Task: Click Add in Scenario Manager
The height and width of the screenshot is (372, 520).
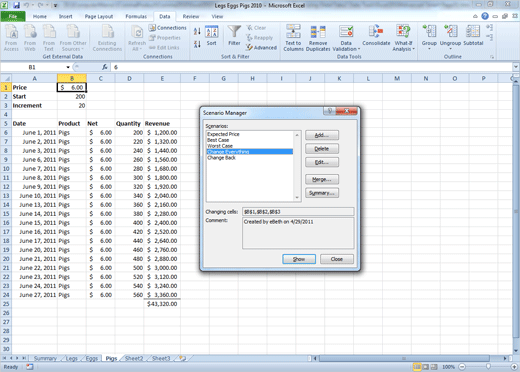Action: click(x=322, y=135)
